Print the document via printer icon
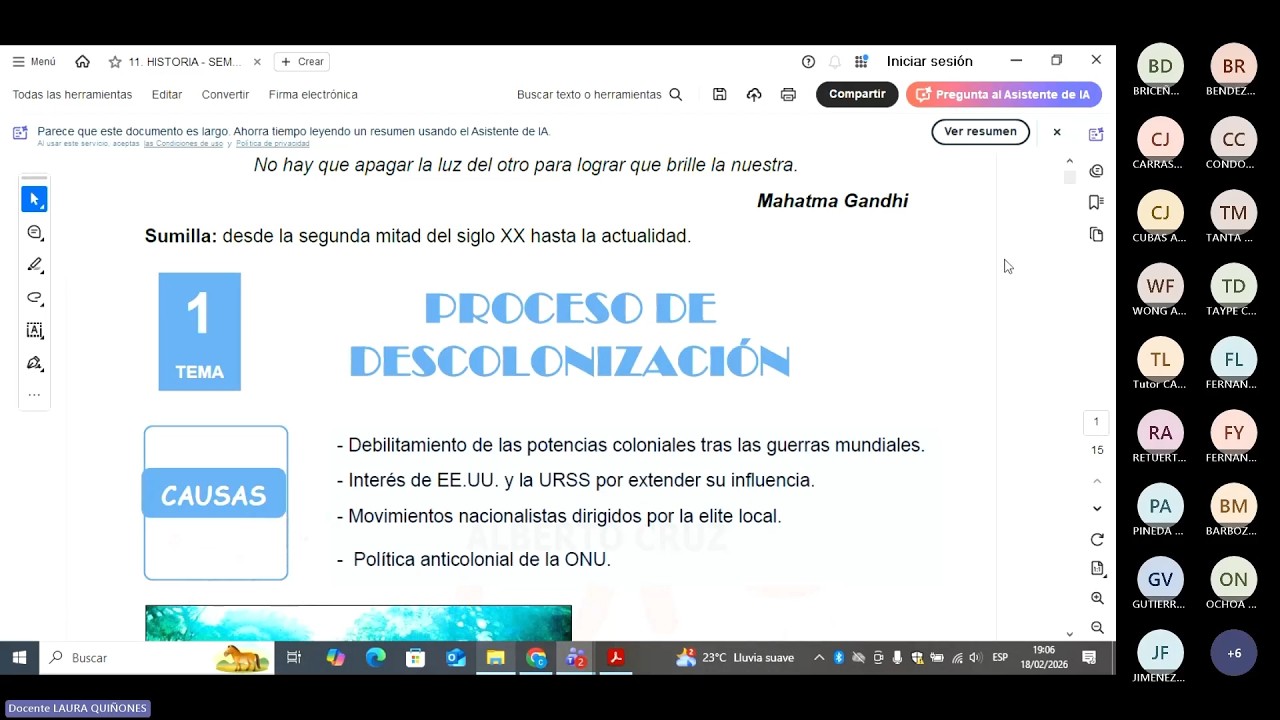 [x=788, y=95]
